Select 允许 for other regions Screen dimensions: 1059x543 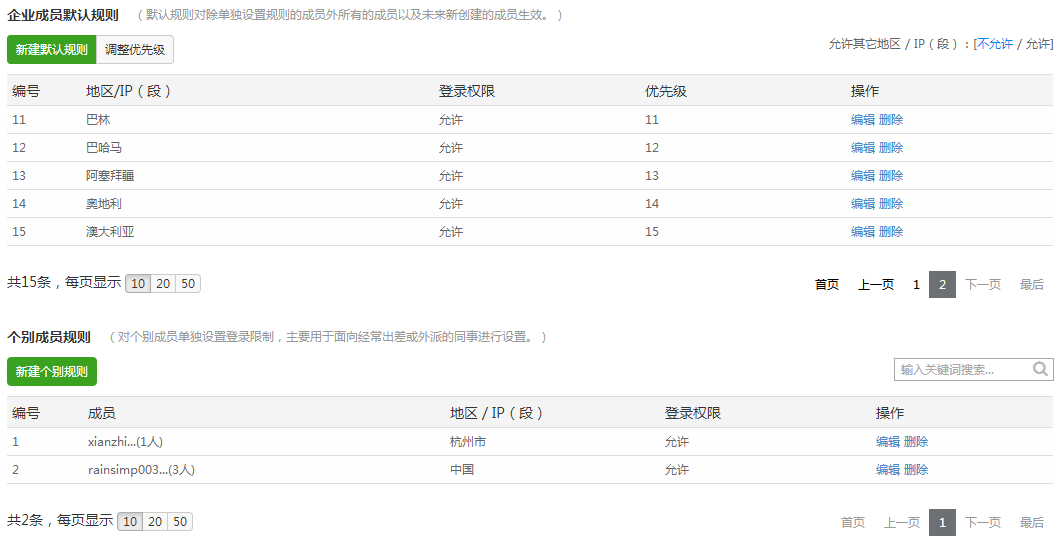point(1038,44)
